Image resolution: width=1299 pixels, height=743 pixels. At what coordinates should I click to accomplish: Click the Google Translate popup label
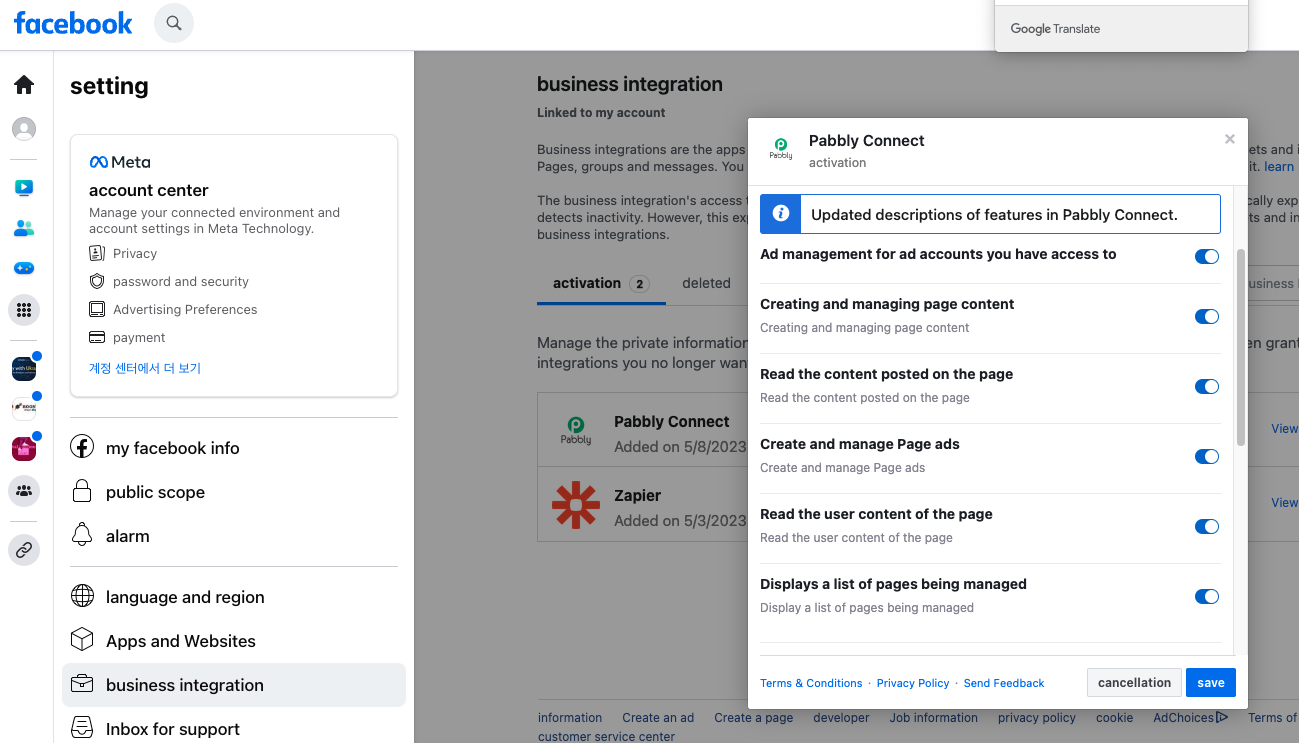tap(1055, 29)
